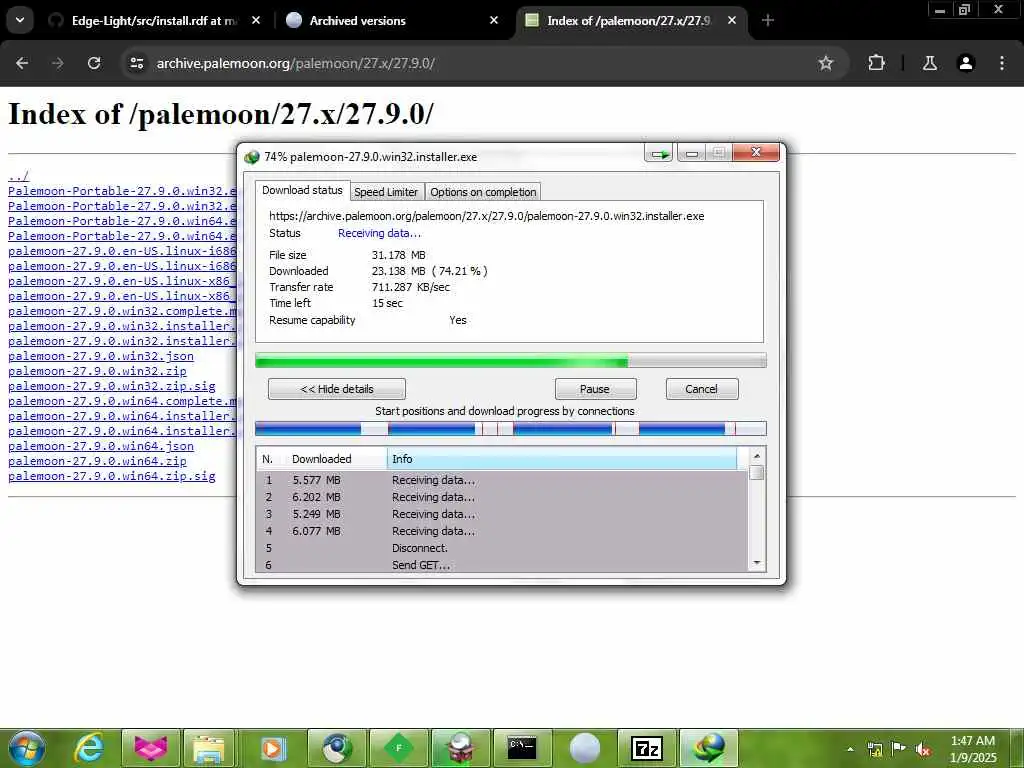This screenshot has width=1024, height=768.
Task: Open the parent directory ../ link
Action: [x=18, y=176]
